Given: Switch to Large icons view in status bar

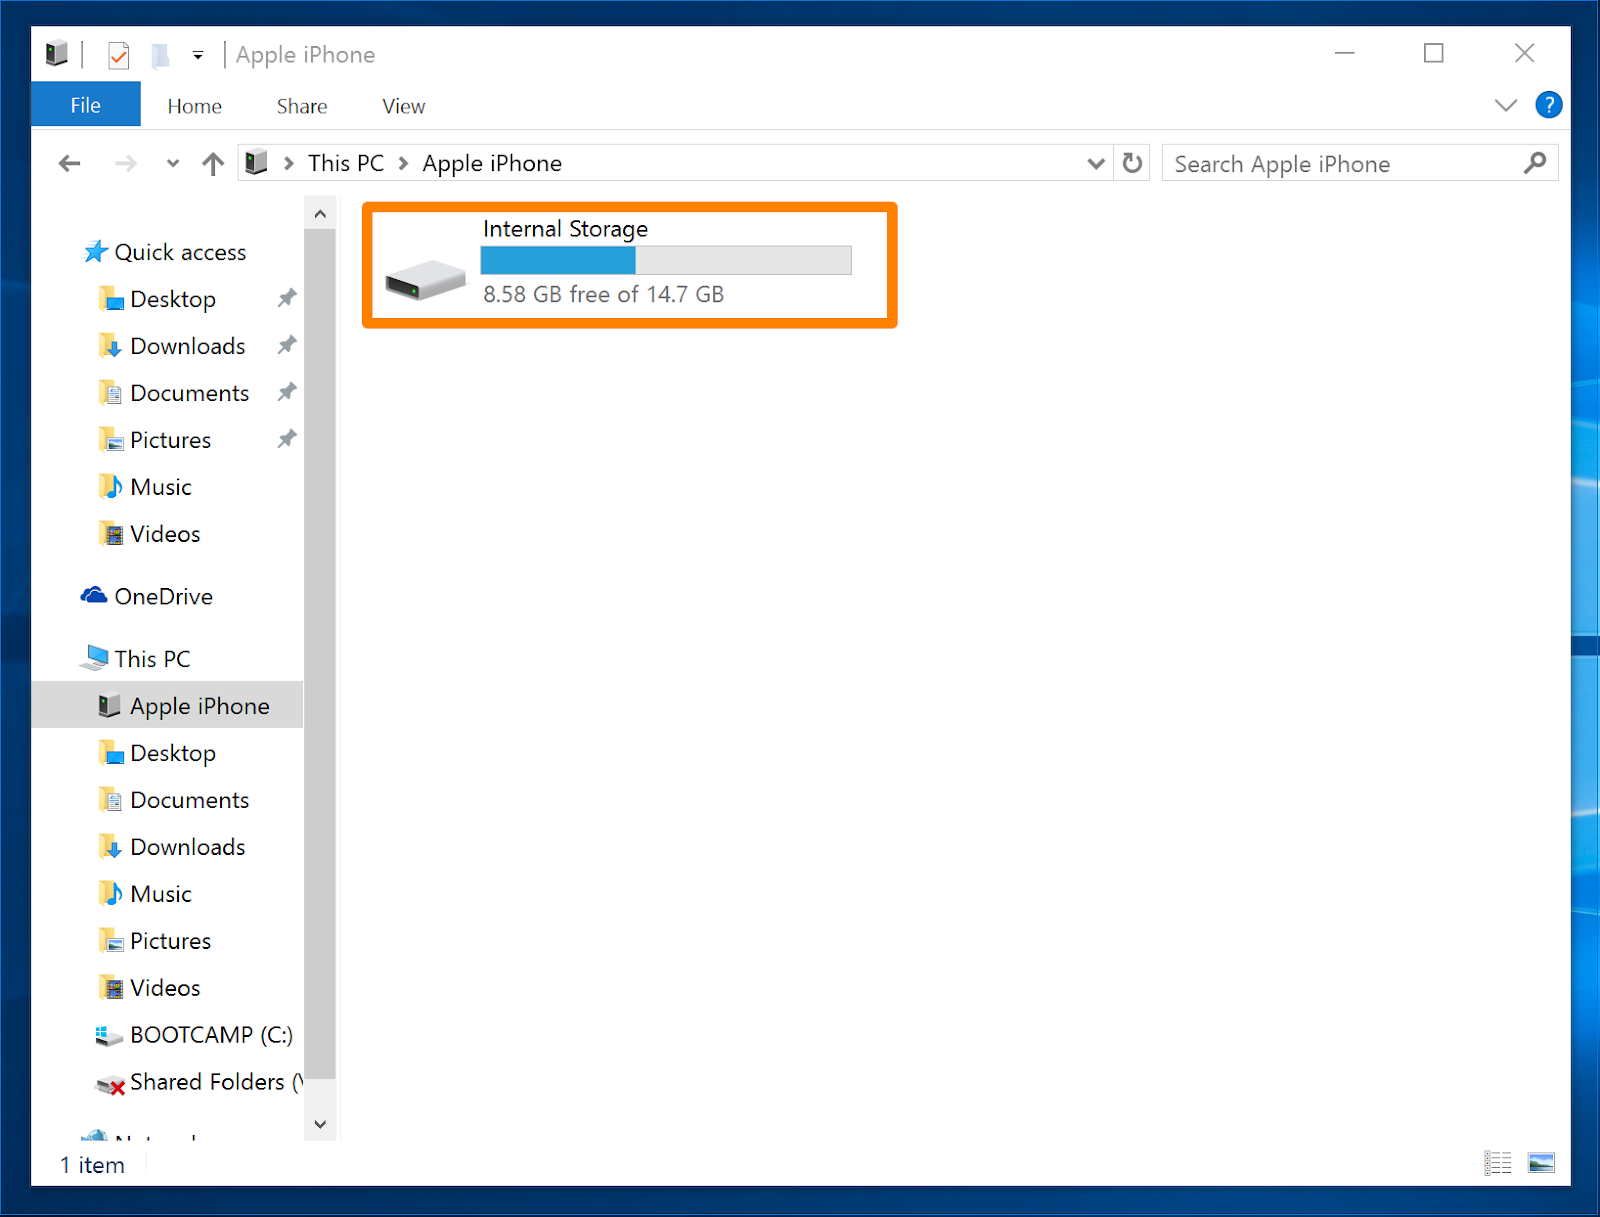Looking at the screenshot, I should [1541, 1163].
